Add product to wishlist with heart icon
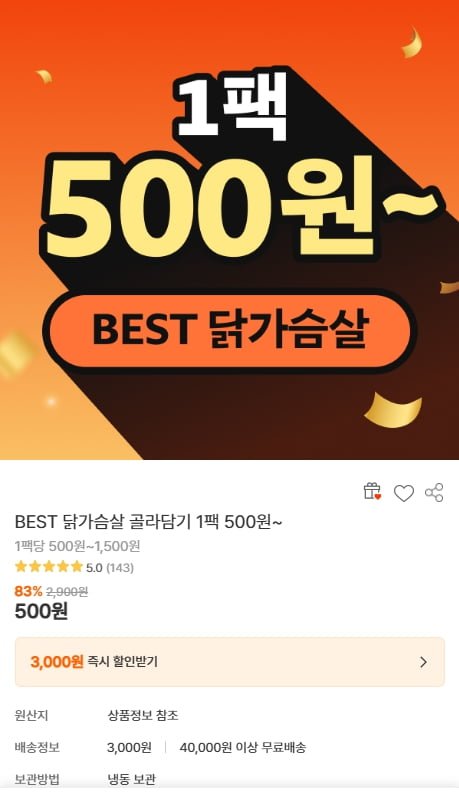The image size is (459, 798). click(x=404, y=493)
